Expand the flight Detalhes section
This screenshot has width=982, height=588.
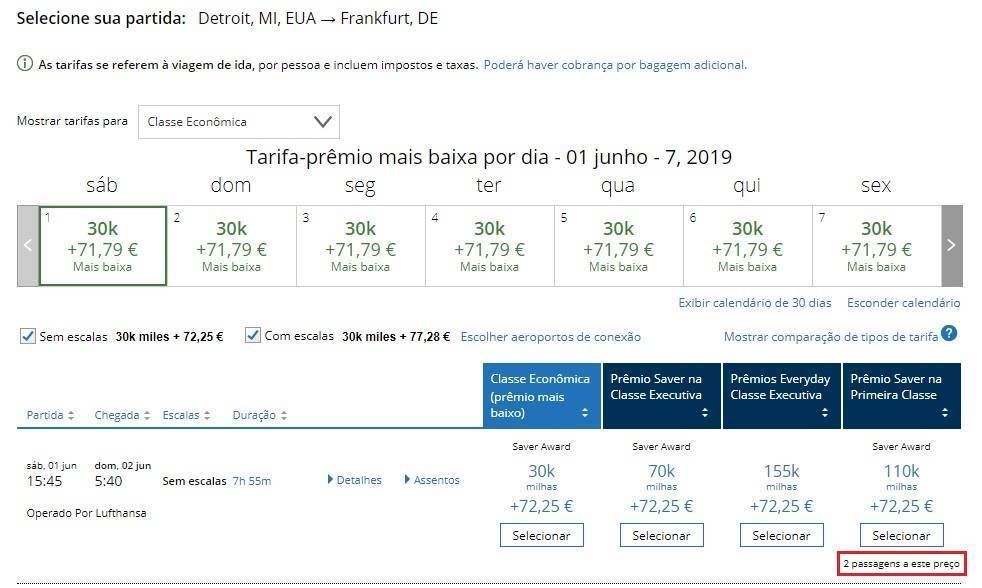[x=354, y=480]
